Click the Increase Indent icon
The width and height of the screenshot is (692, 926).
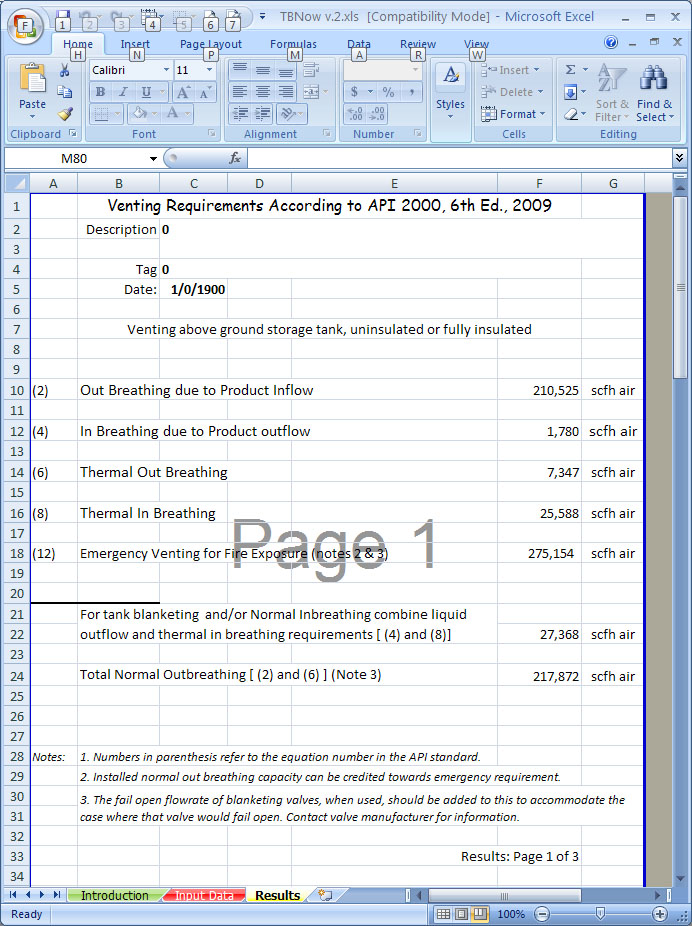(263, 113)
